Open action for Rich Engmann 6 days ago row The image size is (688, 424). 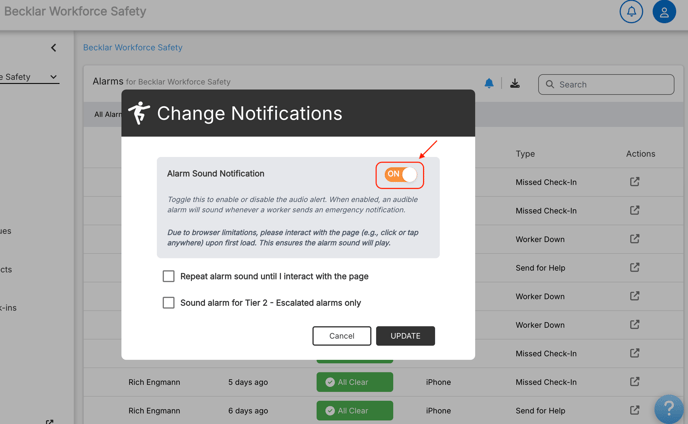634,410
